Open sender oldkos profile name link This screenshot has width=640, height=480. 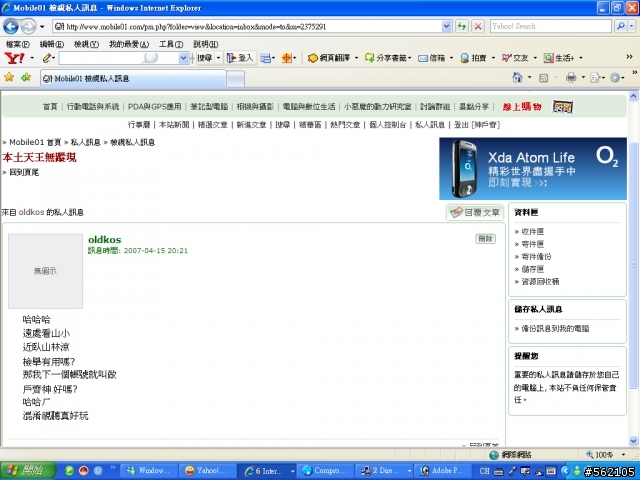pos(104,240)
